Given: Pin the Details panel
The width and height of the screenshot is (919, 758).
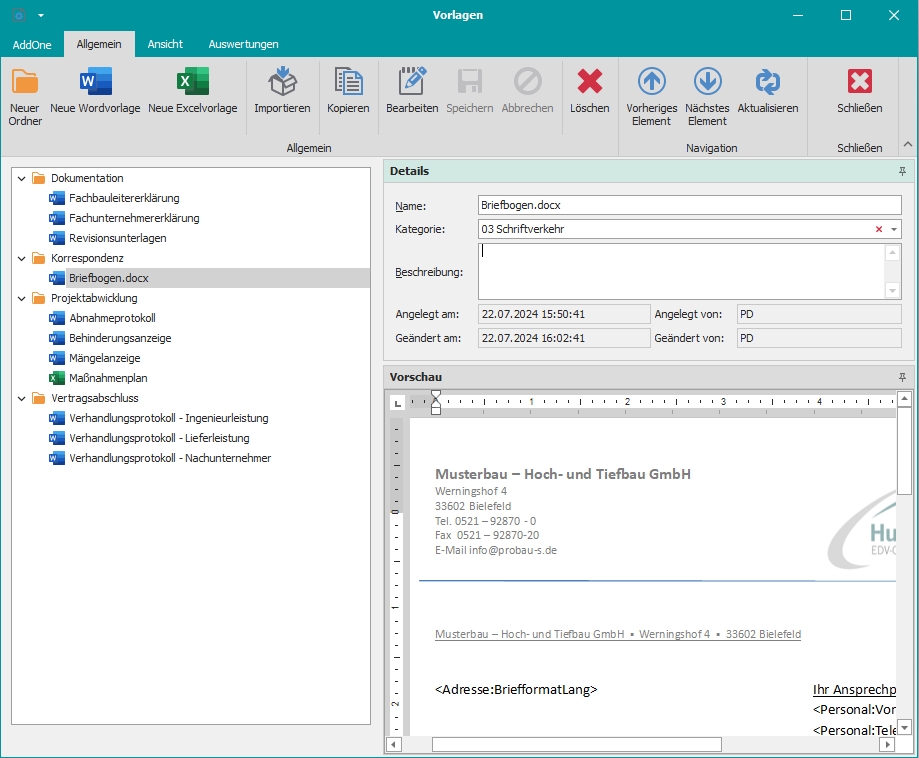Looking at the screenshot, I should [x=902, y=172].
